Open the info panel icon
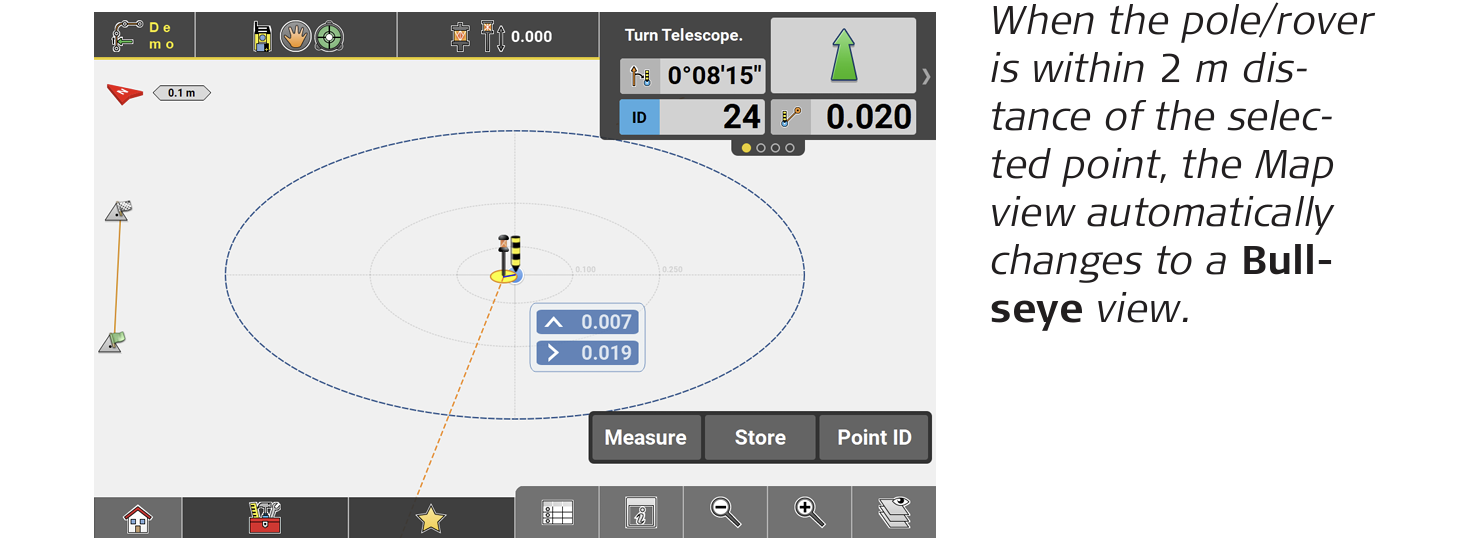Screen dimensions: 1458x548 [x=641, y=512]
